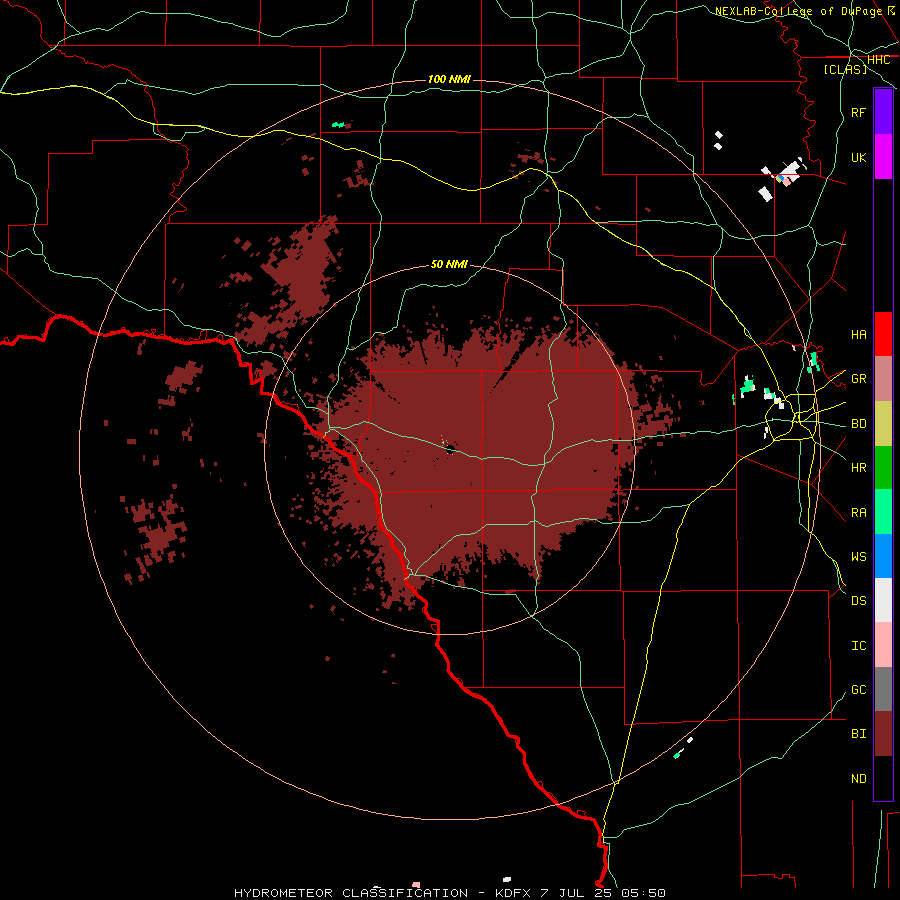The image size is (900, 900).
Task: Click the "HHC" product code text
Action: click(x=878, y=60)
